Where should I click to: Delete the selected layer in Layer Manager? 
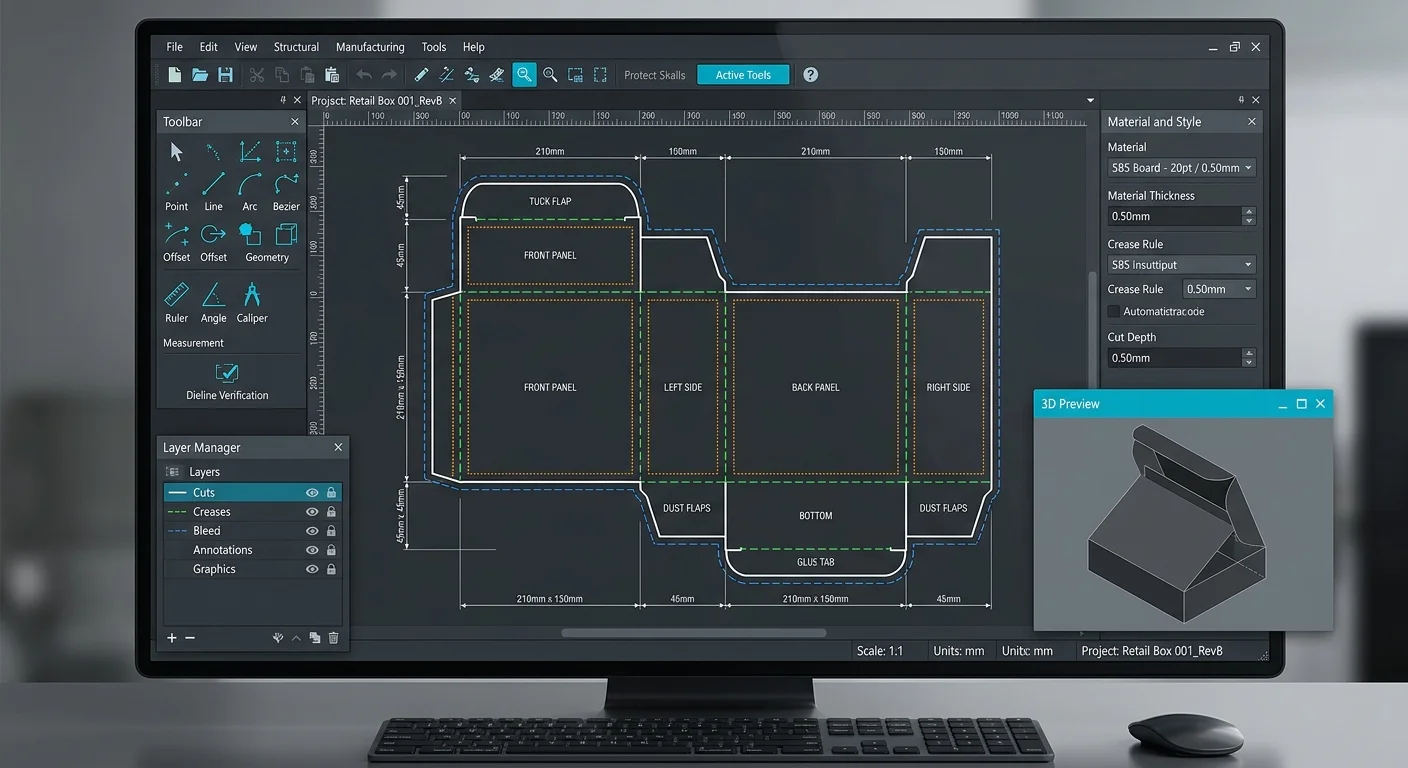click(333, 637)
